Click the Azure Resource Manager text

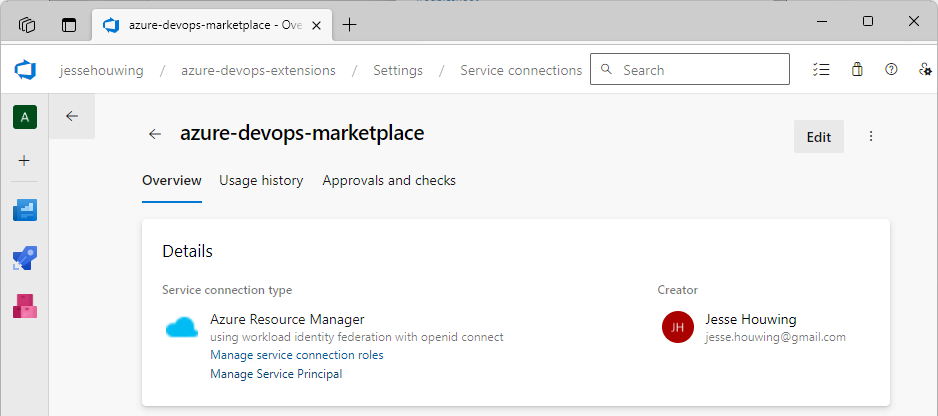(x=287, y=319)
